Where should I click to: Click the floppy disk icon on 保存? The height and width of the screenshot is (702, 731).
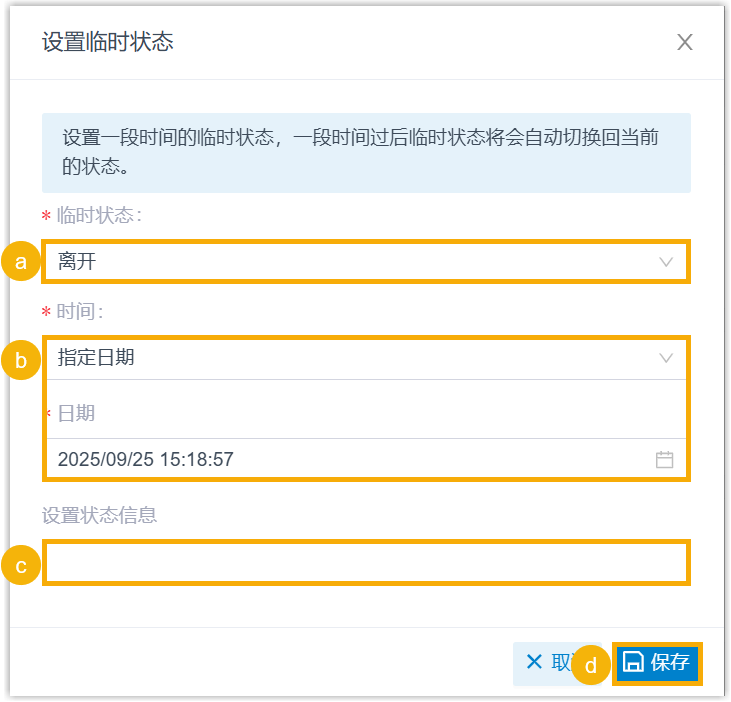click(633, 663)
